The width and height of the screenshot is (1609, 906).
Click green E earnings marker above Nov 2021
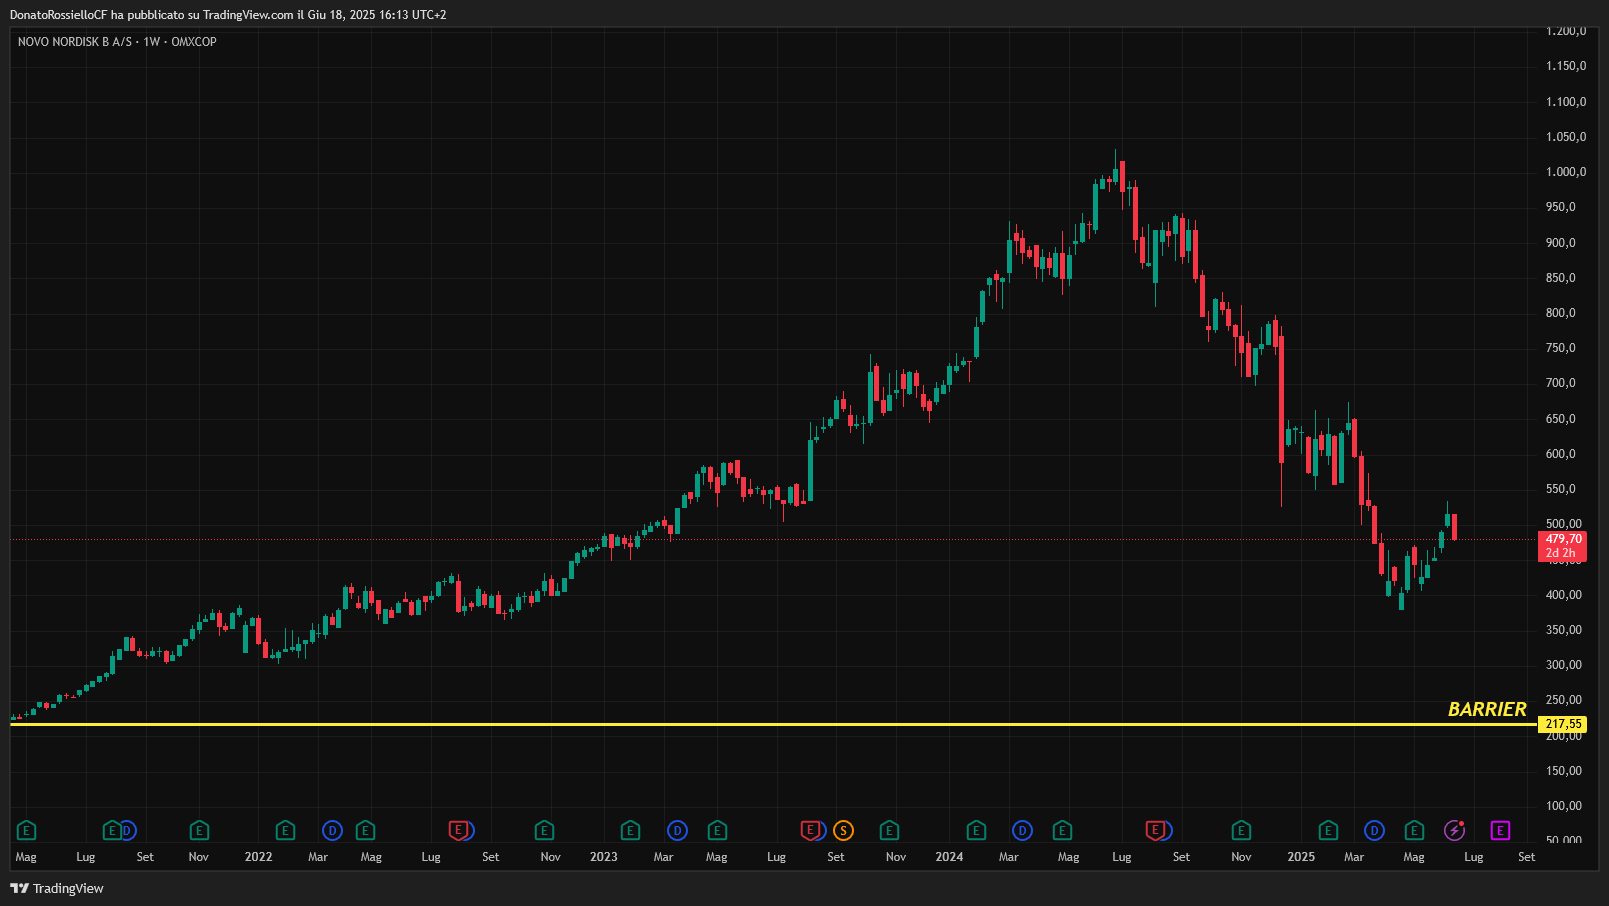tap(199, 830)
